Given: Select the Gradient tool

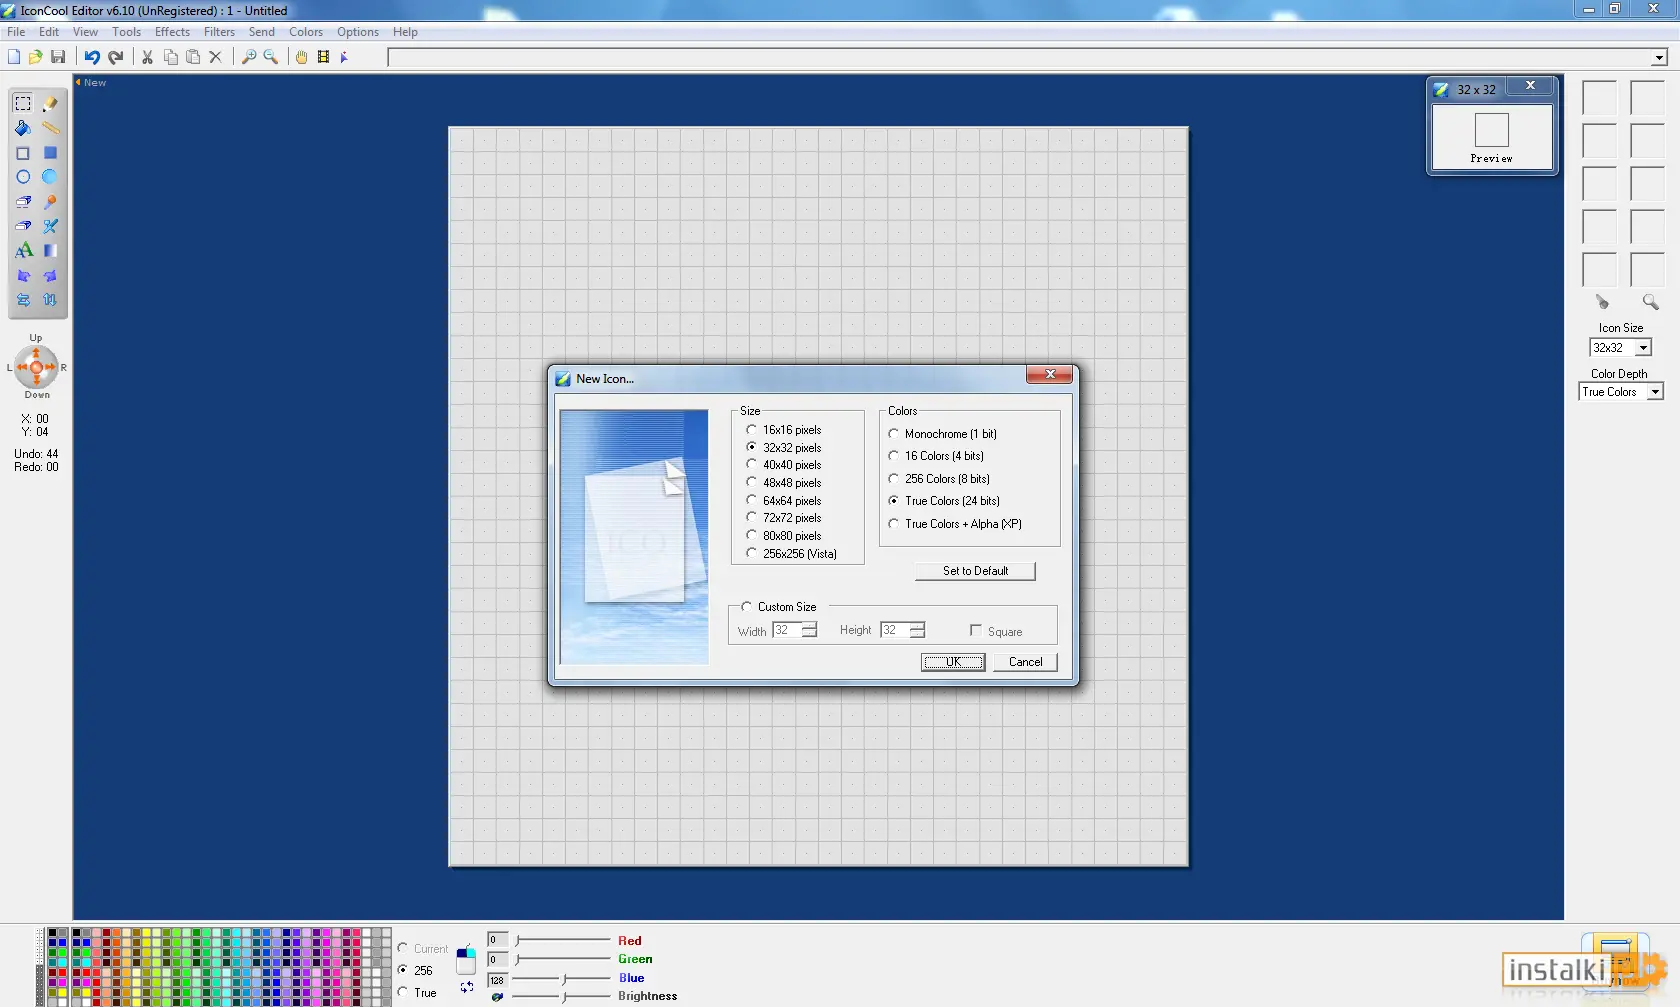Looking at the screenshot, I should (x=50, y=250).
